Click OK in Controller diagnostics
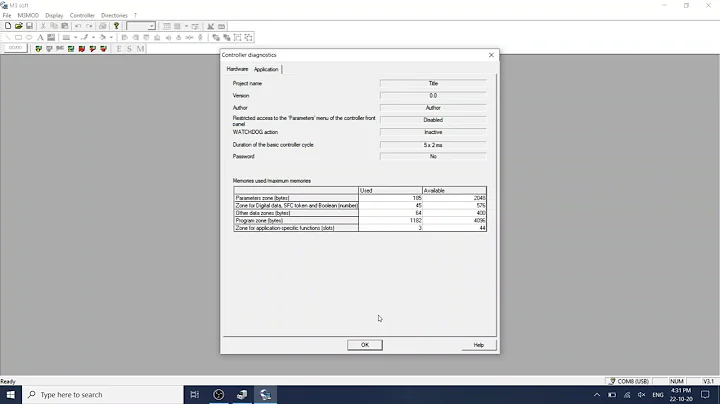 pyautogui.click(x=365, y=345)
